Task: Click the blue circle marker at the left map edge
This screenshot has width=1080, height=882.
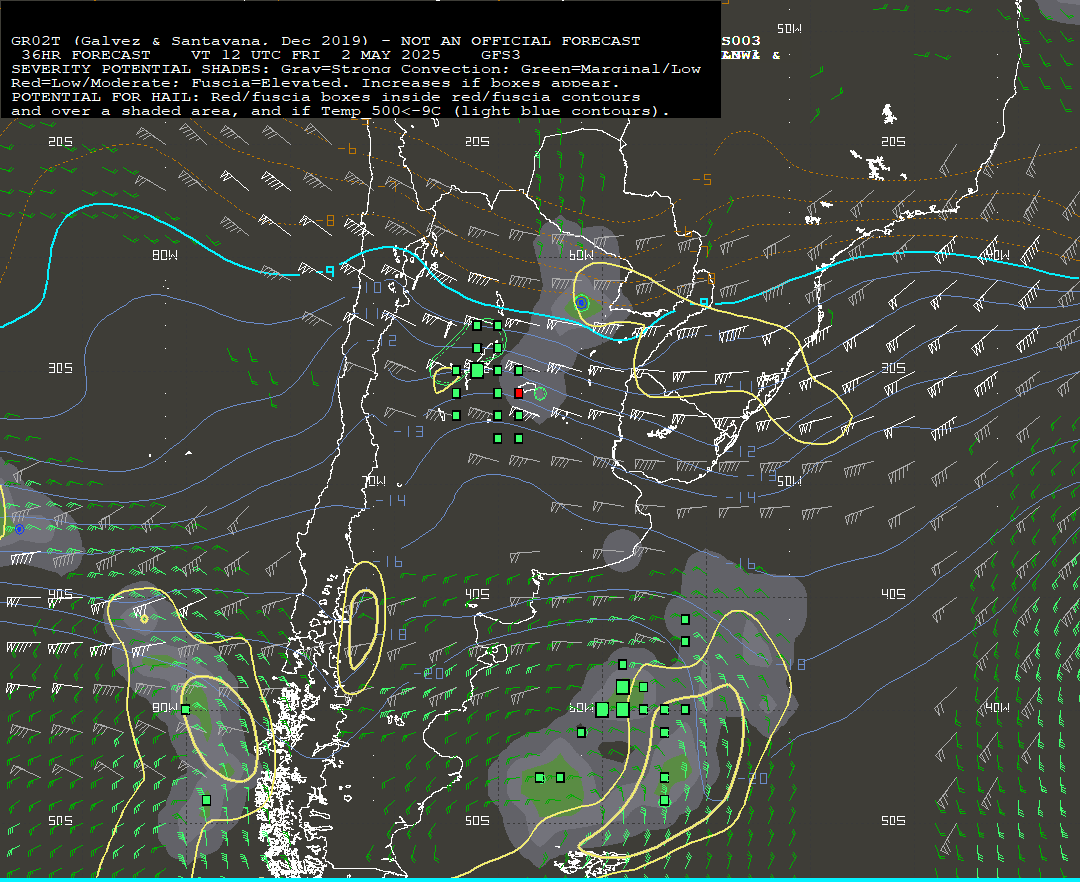Action: pos(19,529)
